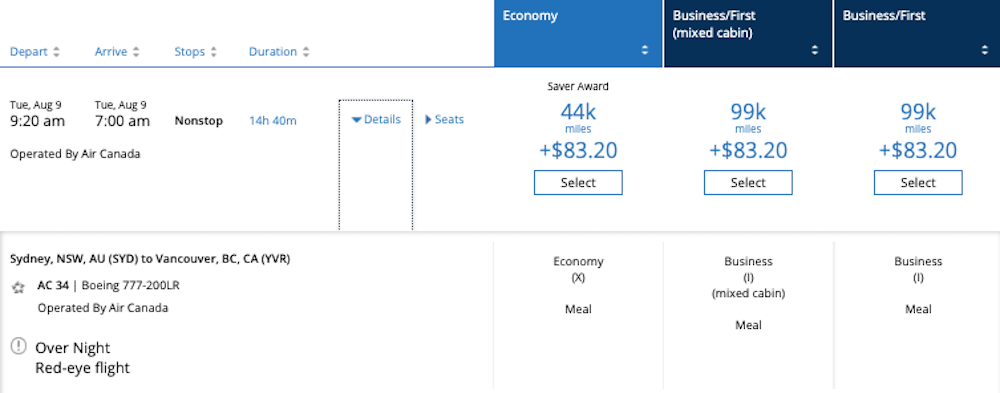Click the 9:20 am departure time
The image size is (1000, 393).
(x=38, y=121)
